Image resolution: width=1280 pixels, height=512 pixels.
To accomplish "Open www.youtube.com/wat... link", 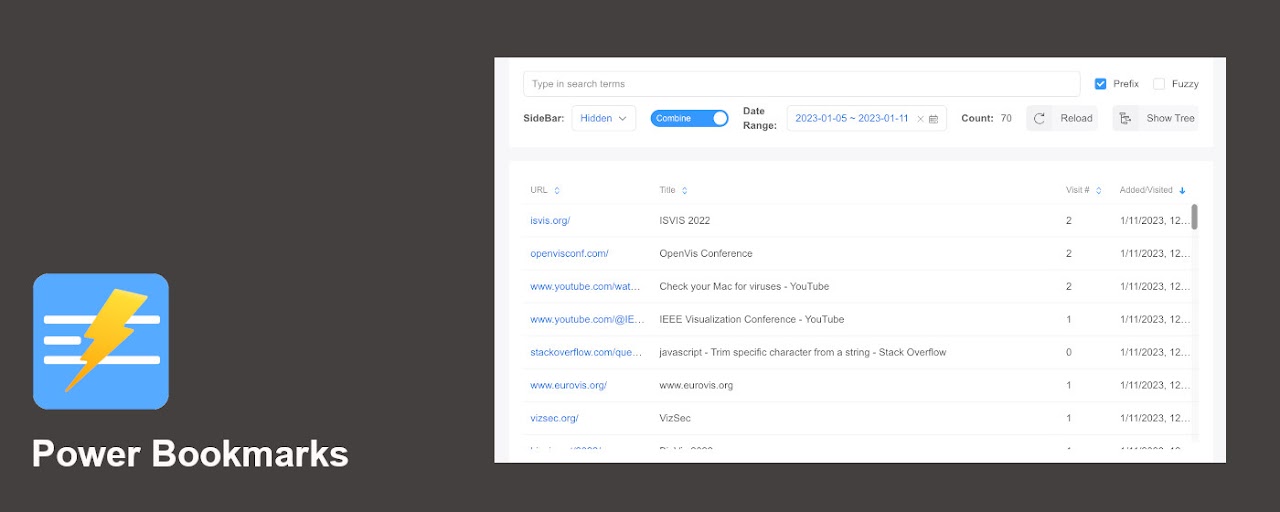I will coord(584,286).
